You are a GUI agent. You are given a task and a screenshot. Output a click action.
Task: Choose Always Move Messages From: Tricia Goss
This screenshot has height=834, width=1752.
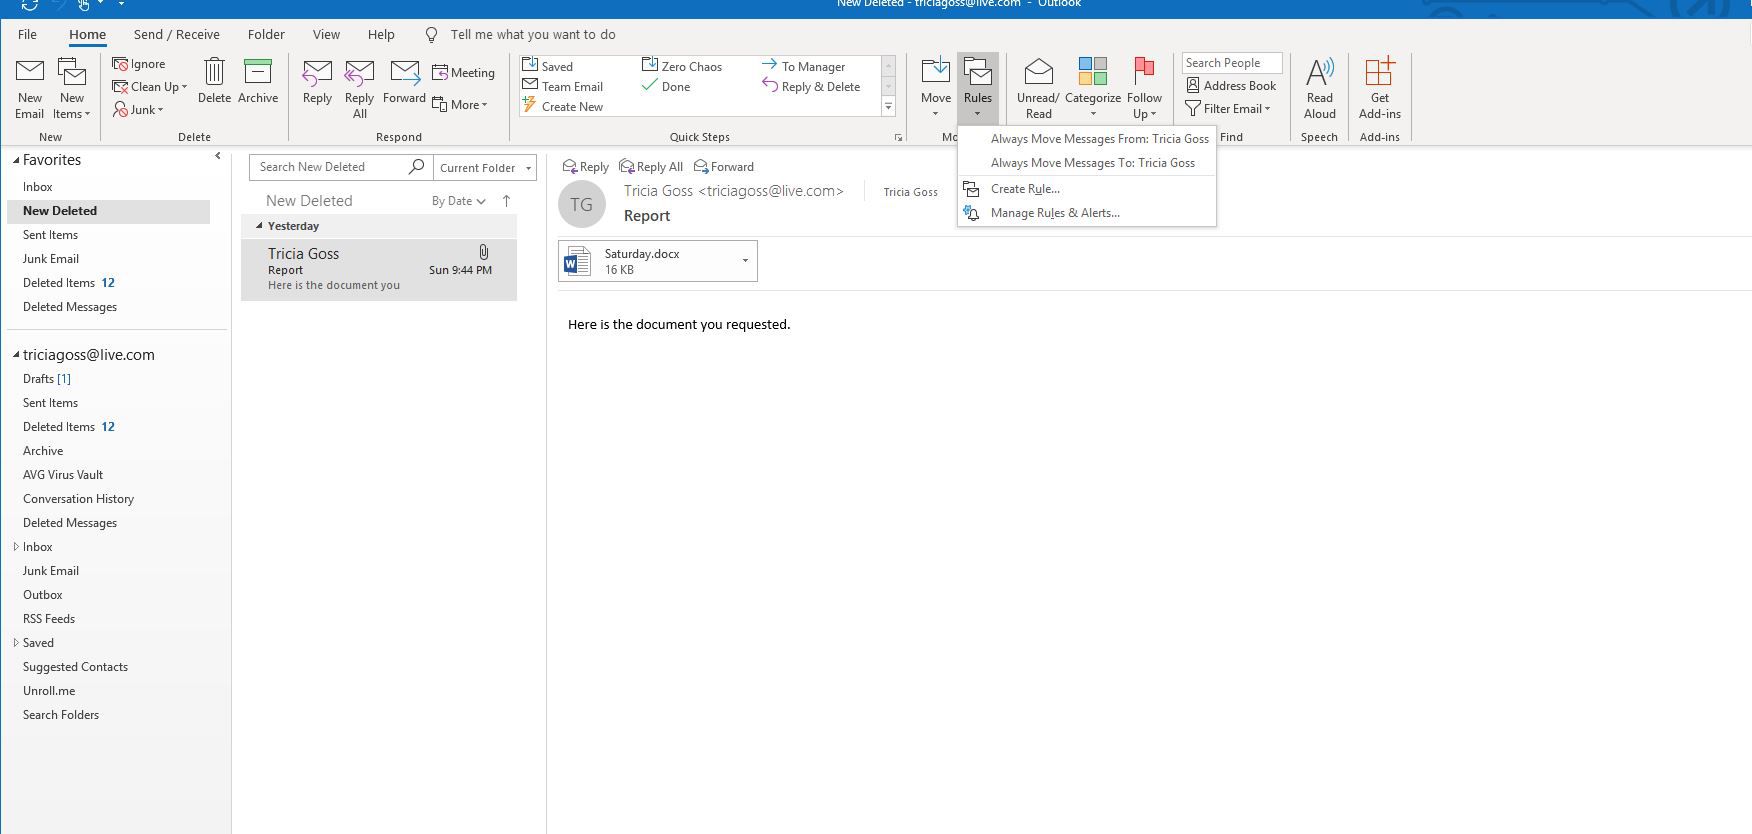click(1087, 139)
